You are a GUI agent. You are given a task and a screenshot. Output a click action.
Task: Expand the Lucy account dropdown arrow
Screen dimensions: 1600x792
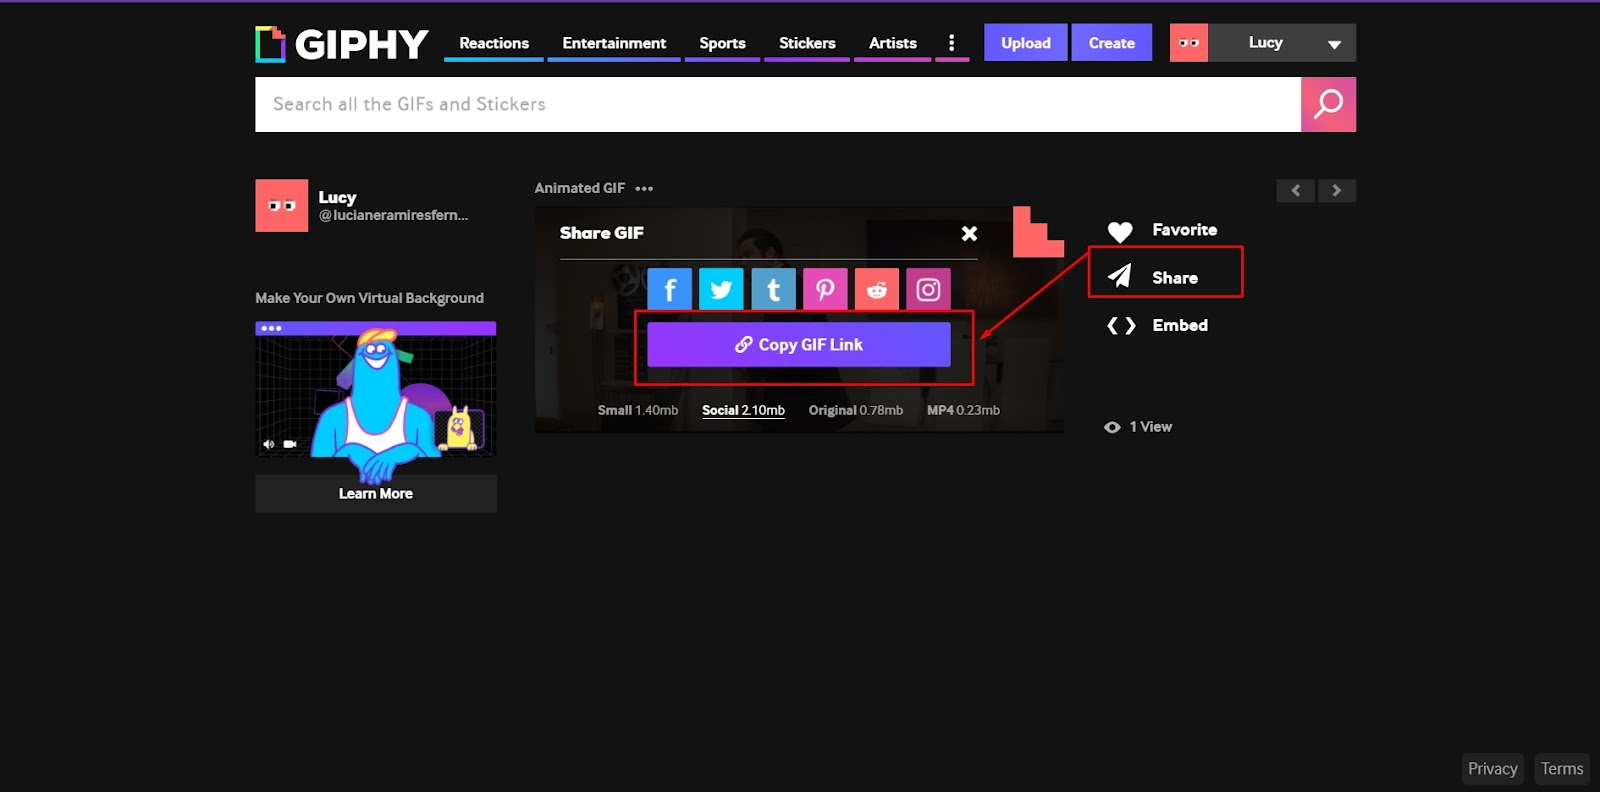1334,44
